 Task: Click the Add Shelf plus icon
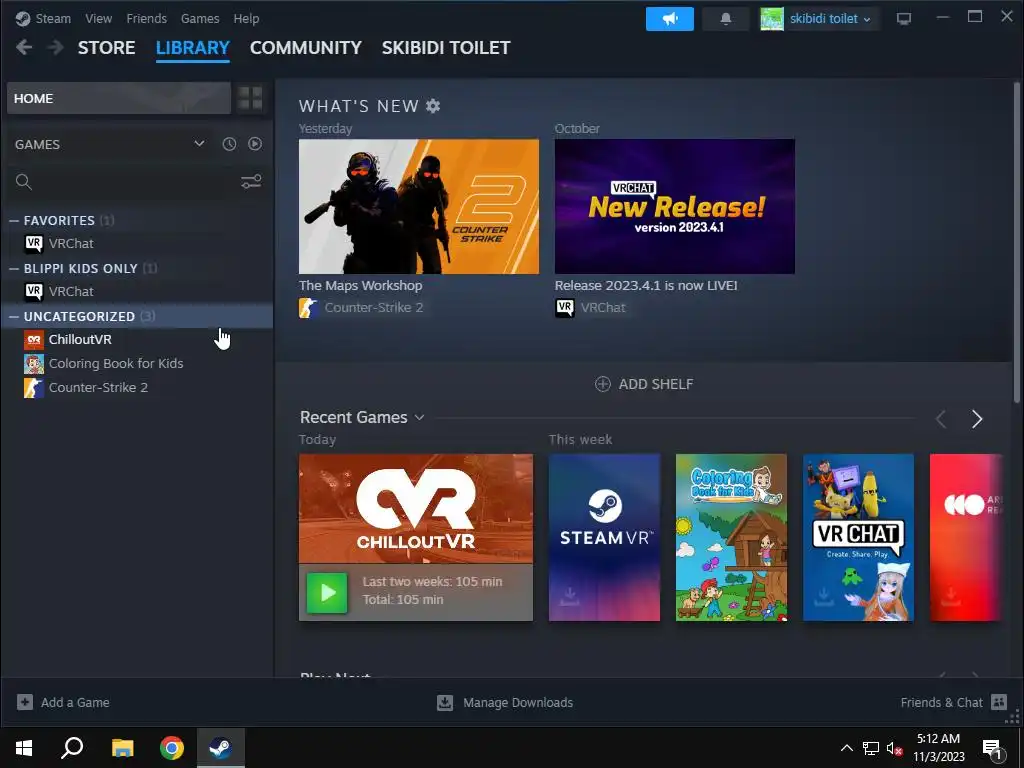click(602, 384)
